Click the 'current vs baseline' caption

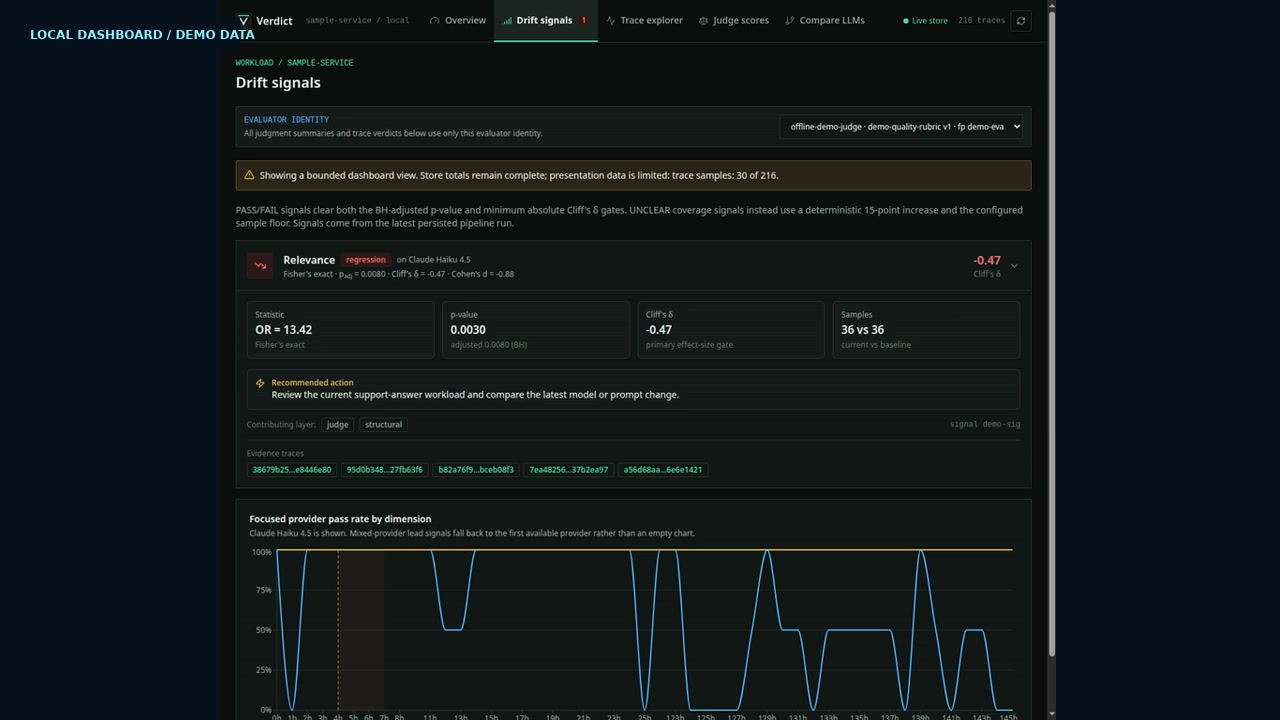coord(876,345)
